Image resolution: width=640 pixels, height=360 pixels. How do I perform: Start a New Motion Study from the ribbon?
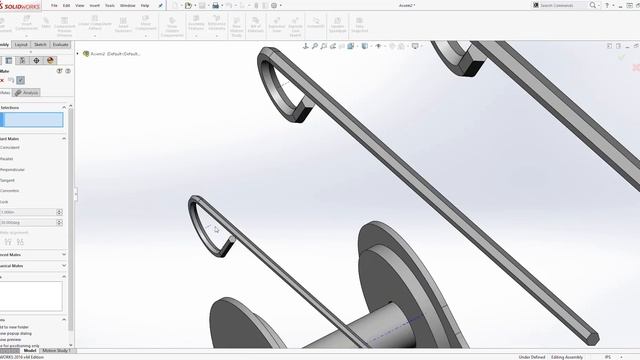[237, 27]
